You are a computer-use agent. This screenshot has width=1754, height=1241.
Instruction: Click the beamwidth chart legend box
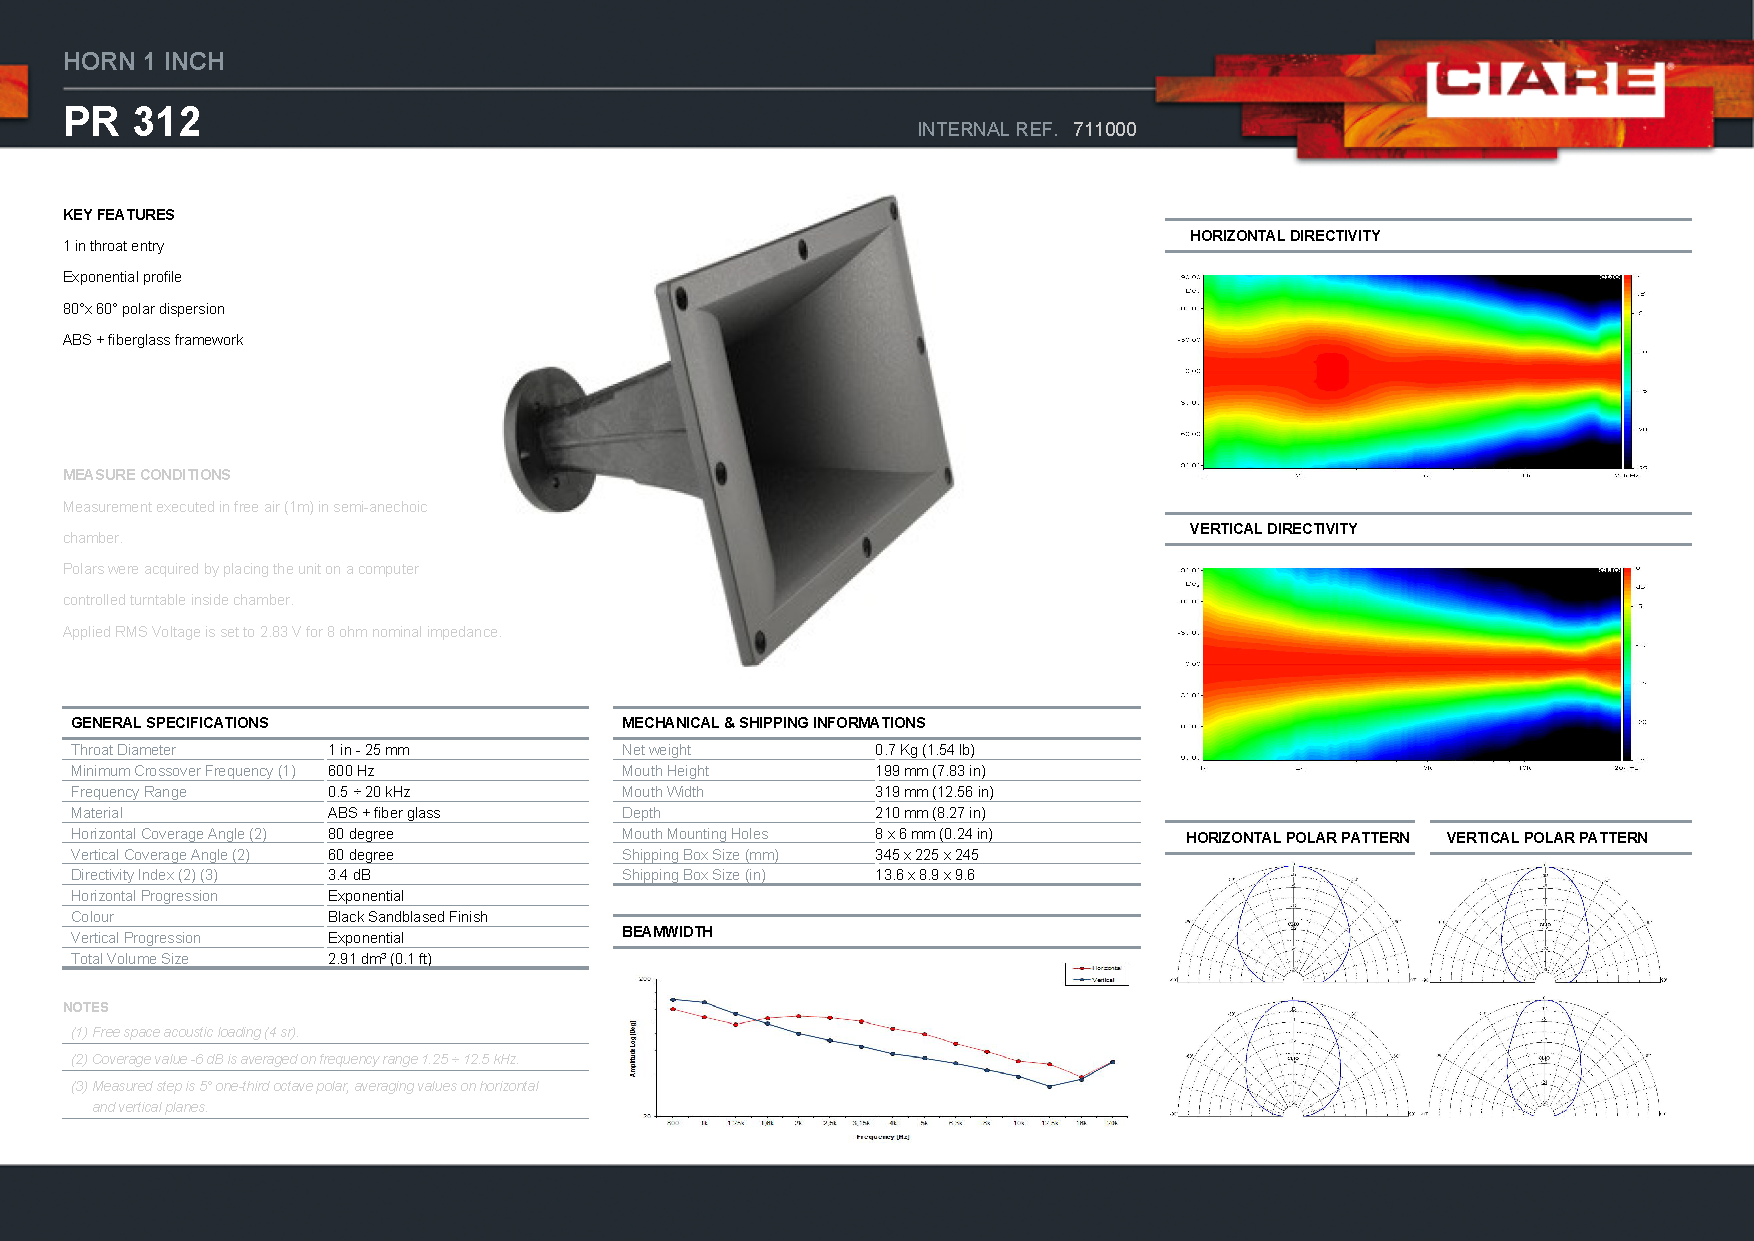pos(1097,974)
